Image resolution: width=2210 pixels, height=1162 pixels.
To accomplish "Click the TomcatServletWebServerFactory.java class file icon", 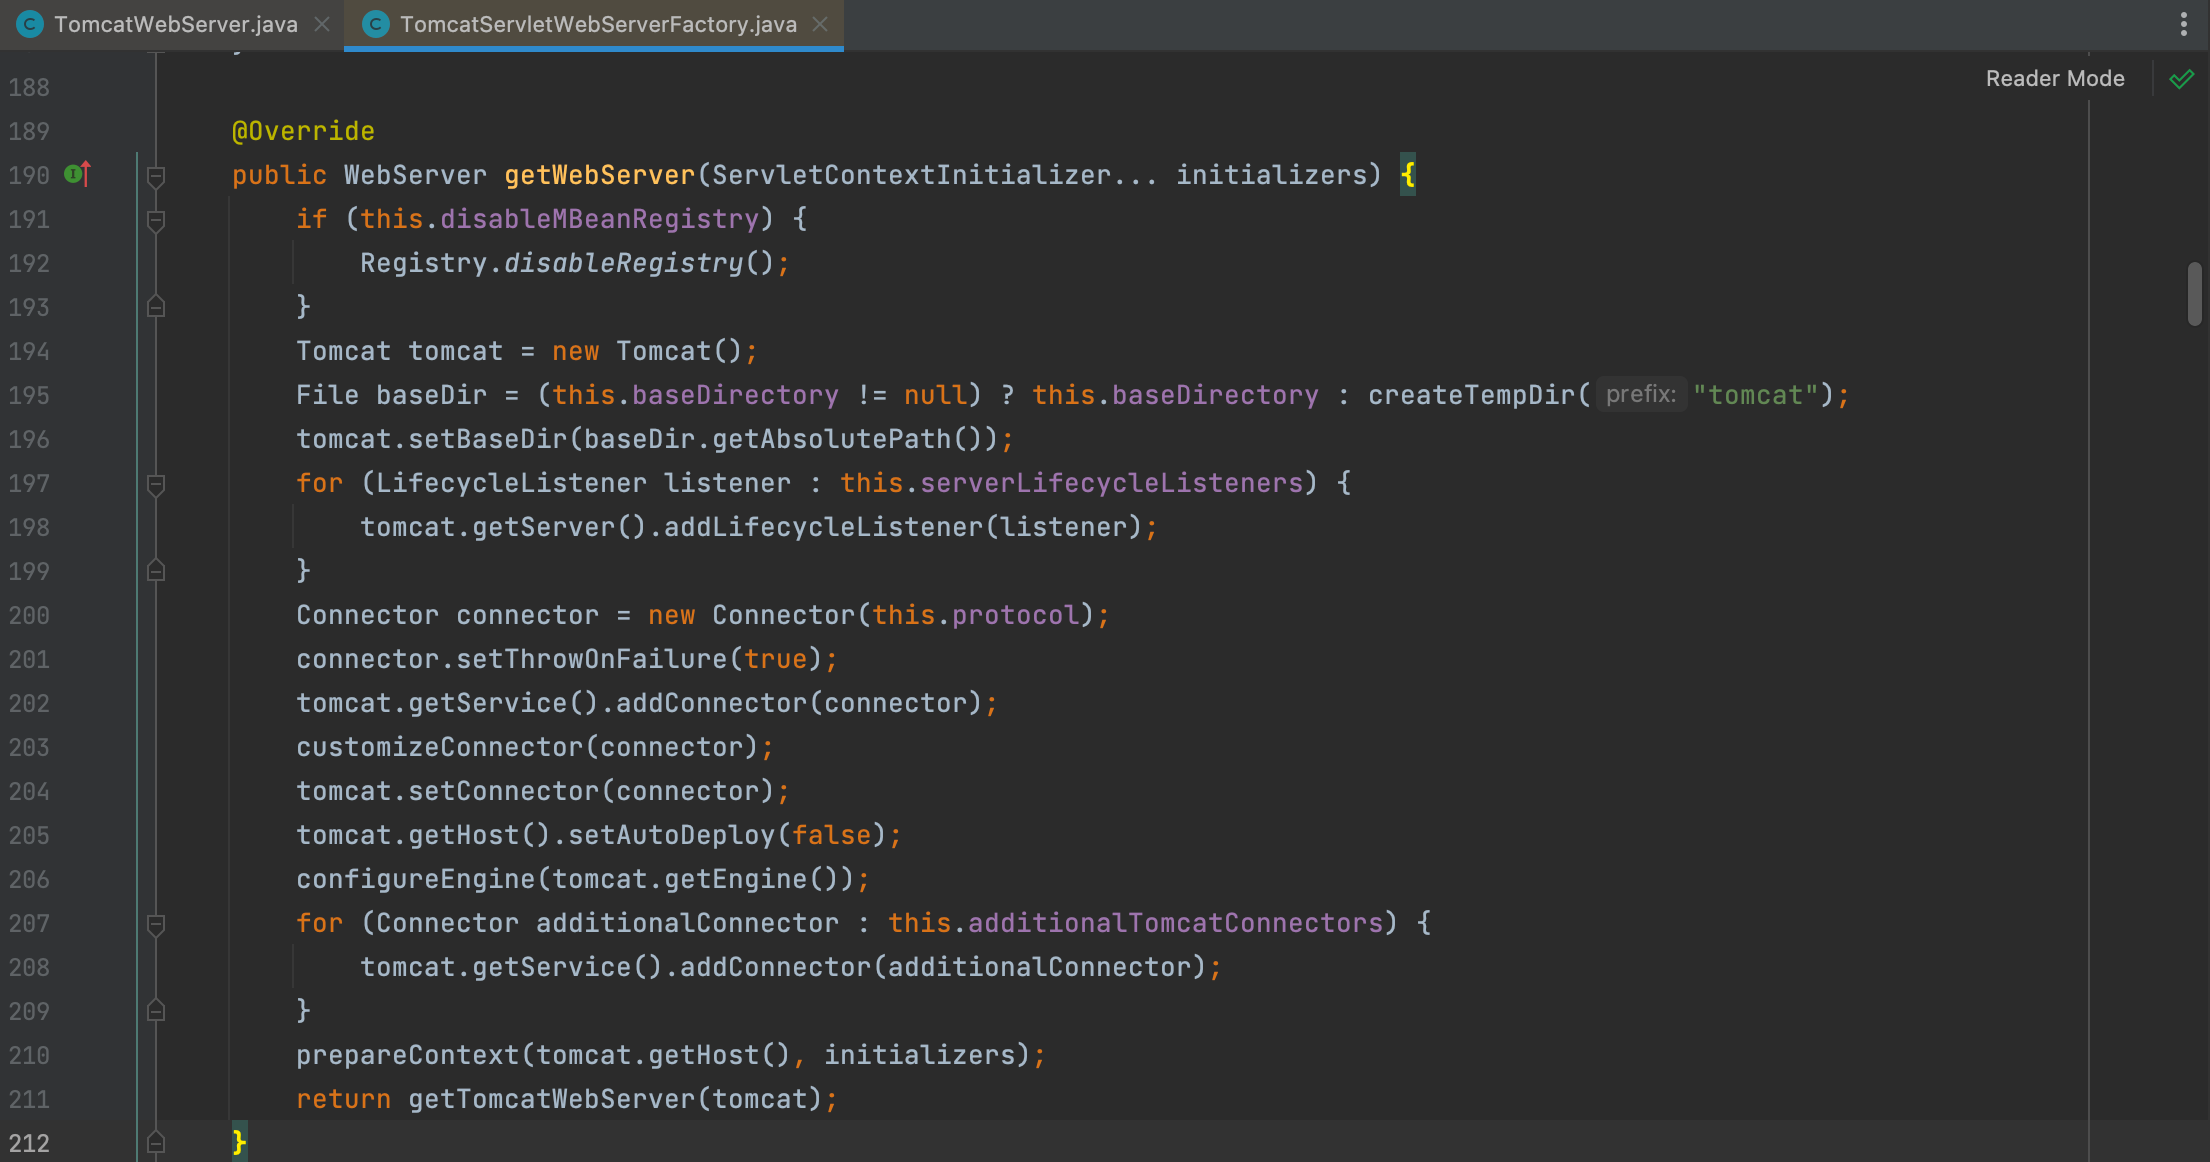I will (x=376, y=24).
